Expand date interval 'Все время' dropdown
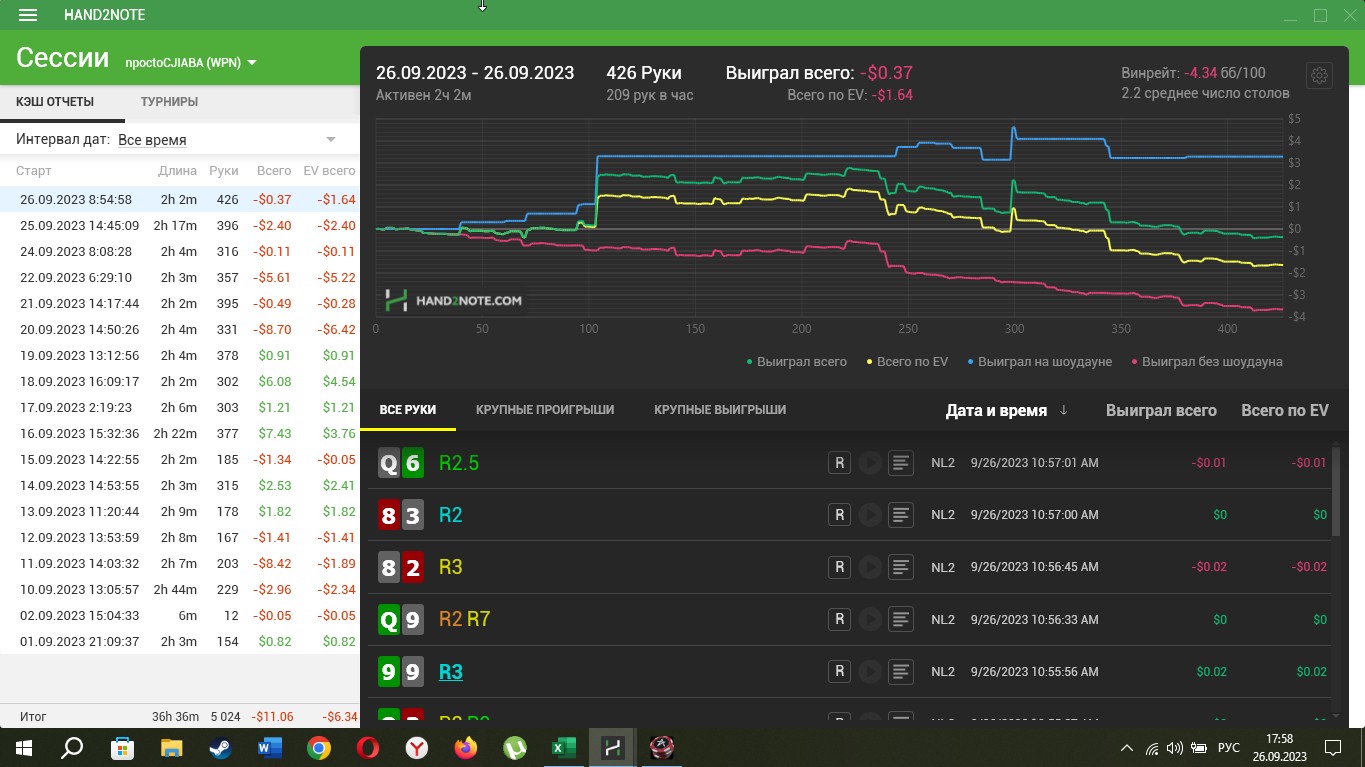1365x767 pixels. tap(227, 140)
